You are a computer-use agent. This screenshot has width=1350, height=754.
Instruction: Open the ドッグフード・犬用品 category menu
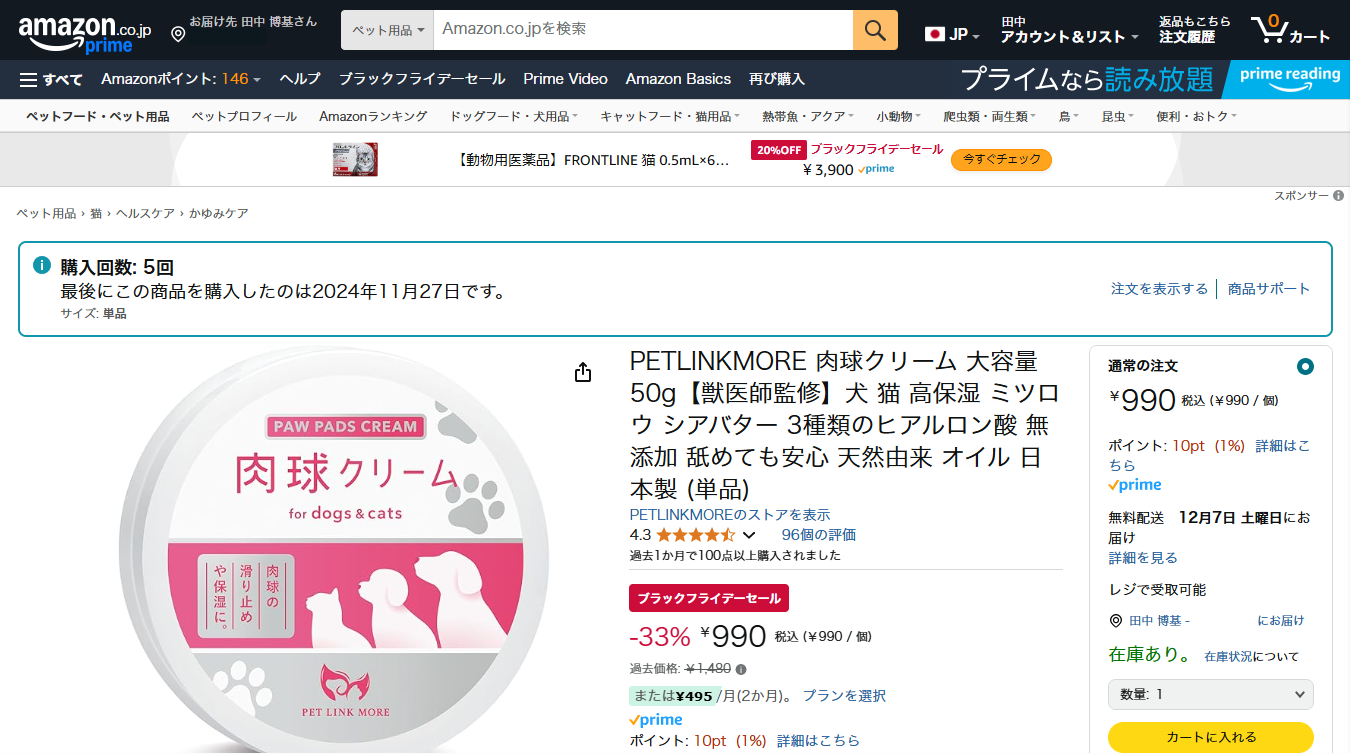tap(514, 117)
